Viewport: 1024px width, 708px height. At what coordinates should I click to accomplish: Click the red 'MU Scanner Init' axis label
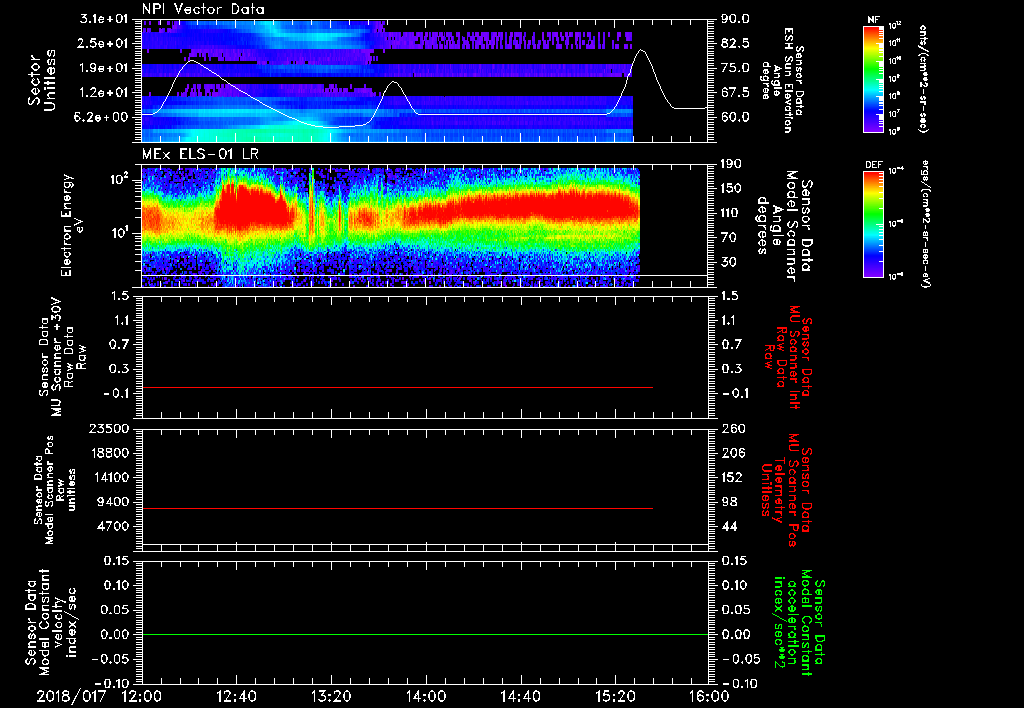pyautogui.click(x=787, y=357)
